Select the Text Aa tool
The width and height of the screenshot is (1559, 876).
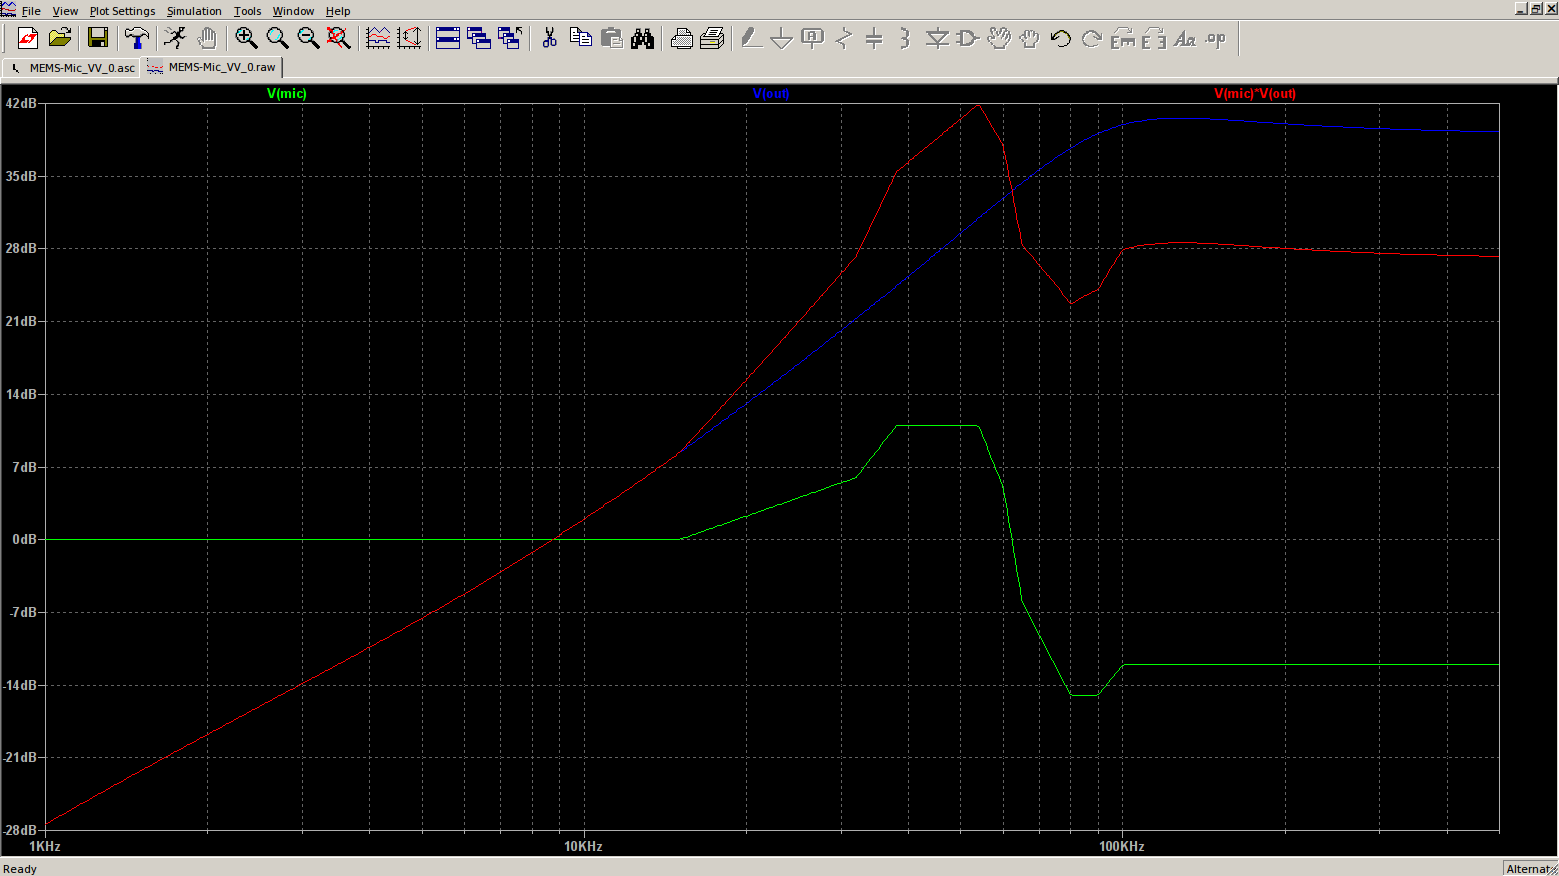(1184, 38)
